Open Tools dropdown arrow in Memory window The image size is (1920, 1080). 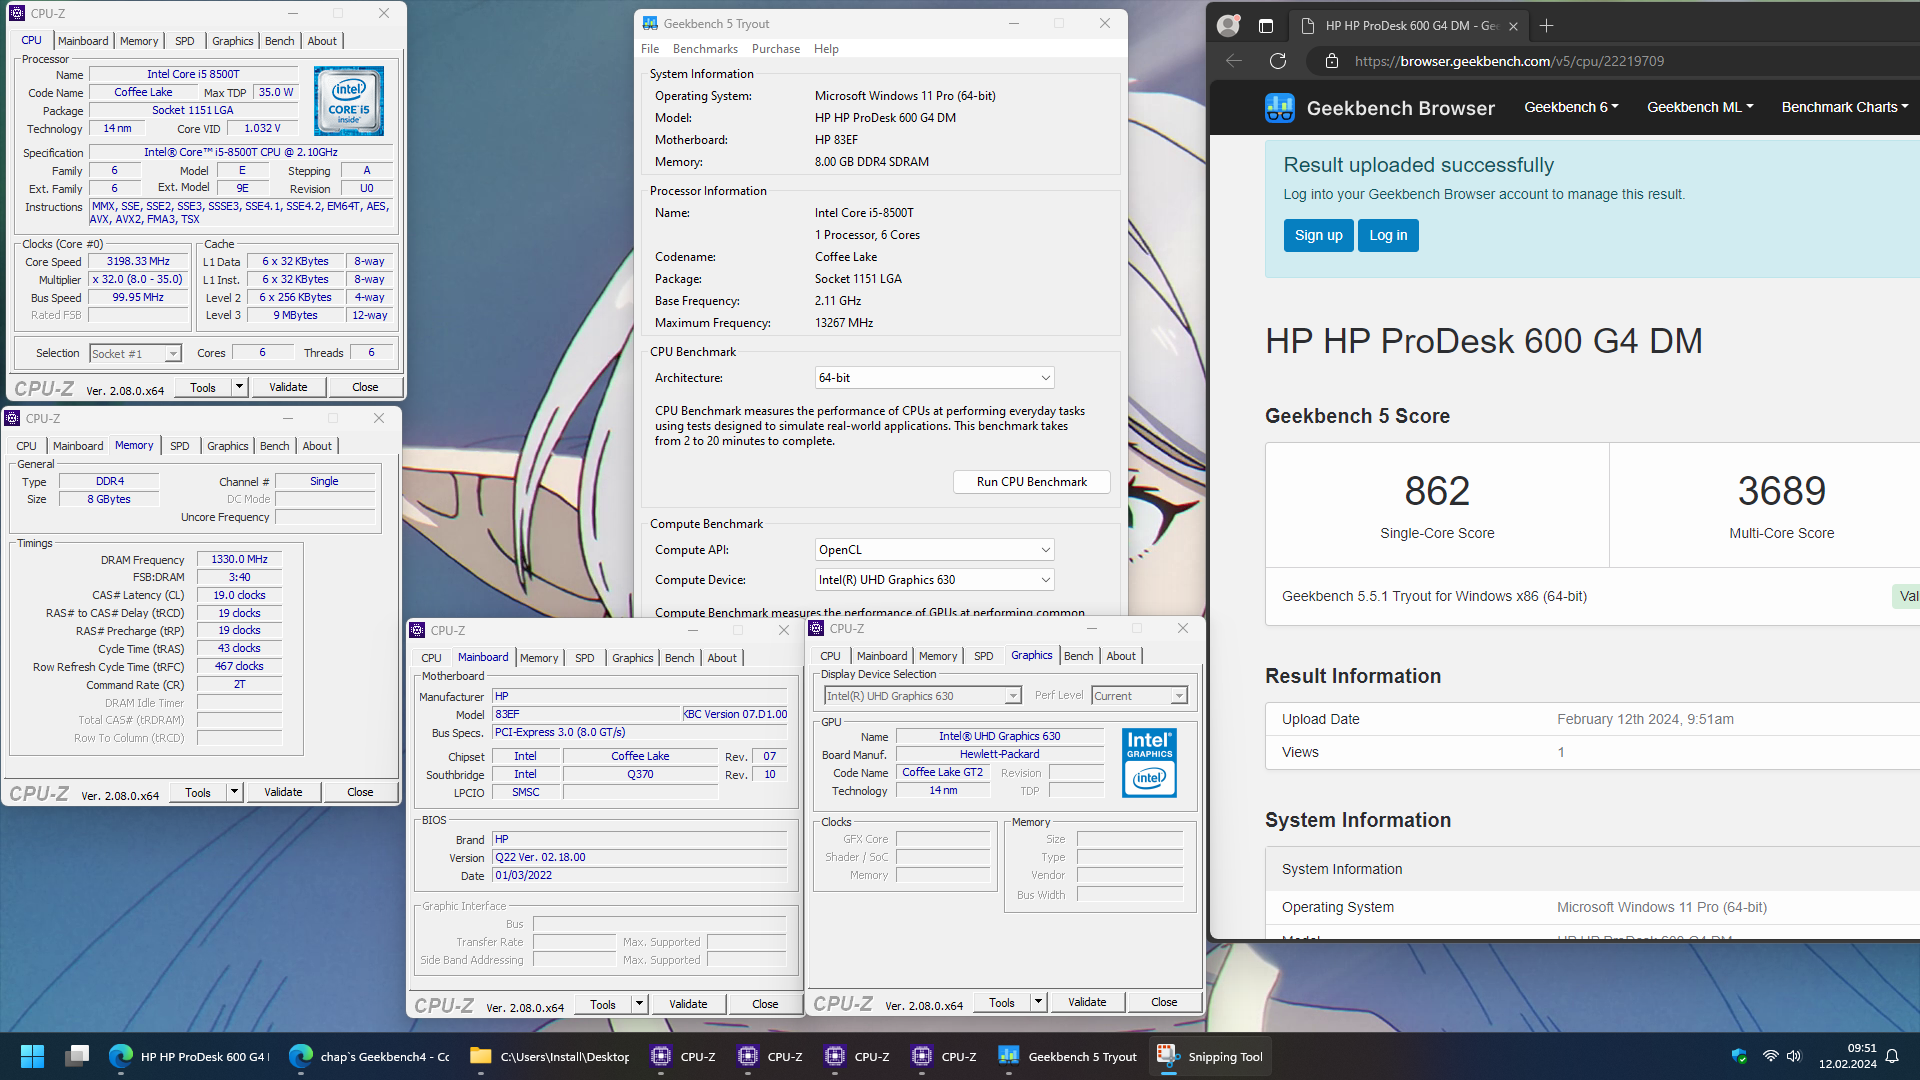(x=235, y=792)
